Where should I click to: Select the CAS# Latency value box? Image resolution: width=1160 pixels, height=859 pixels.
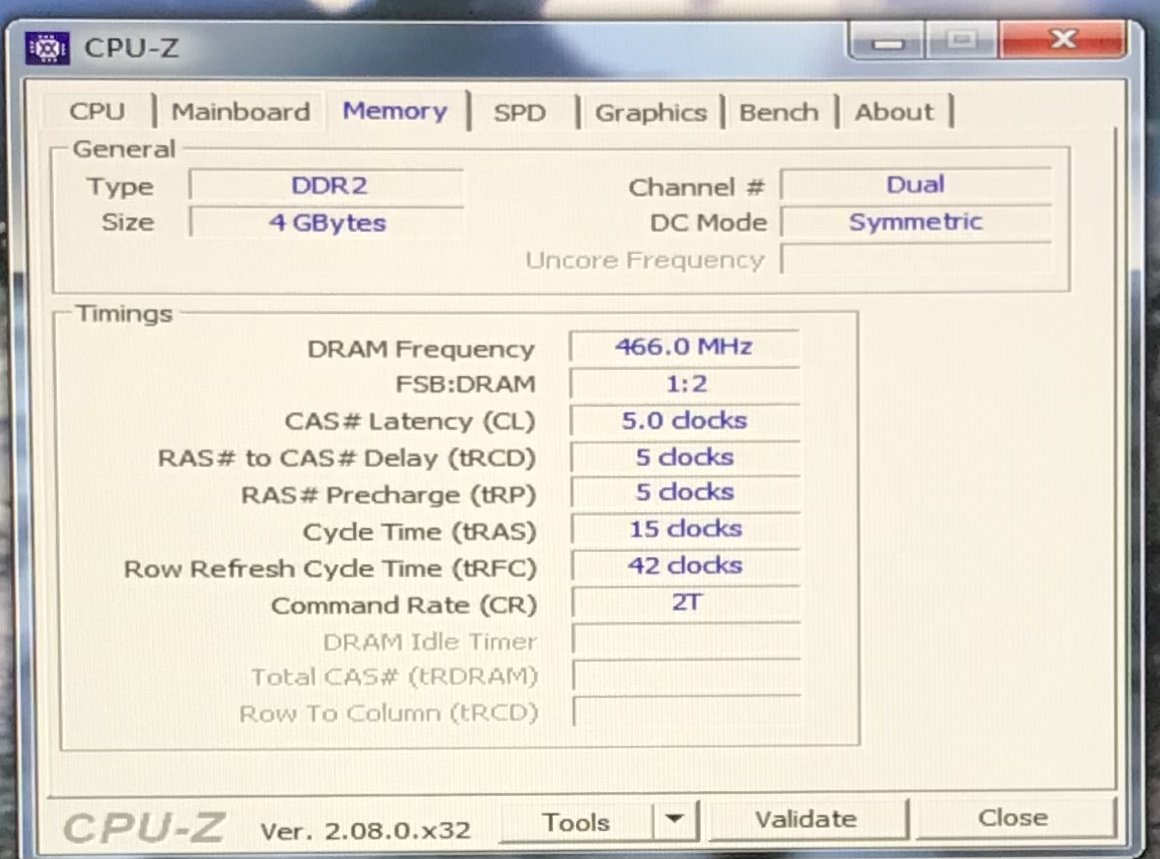tap(684, 421)
